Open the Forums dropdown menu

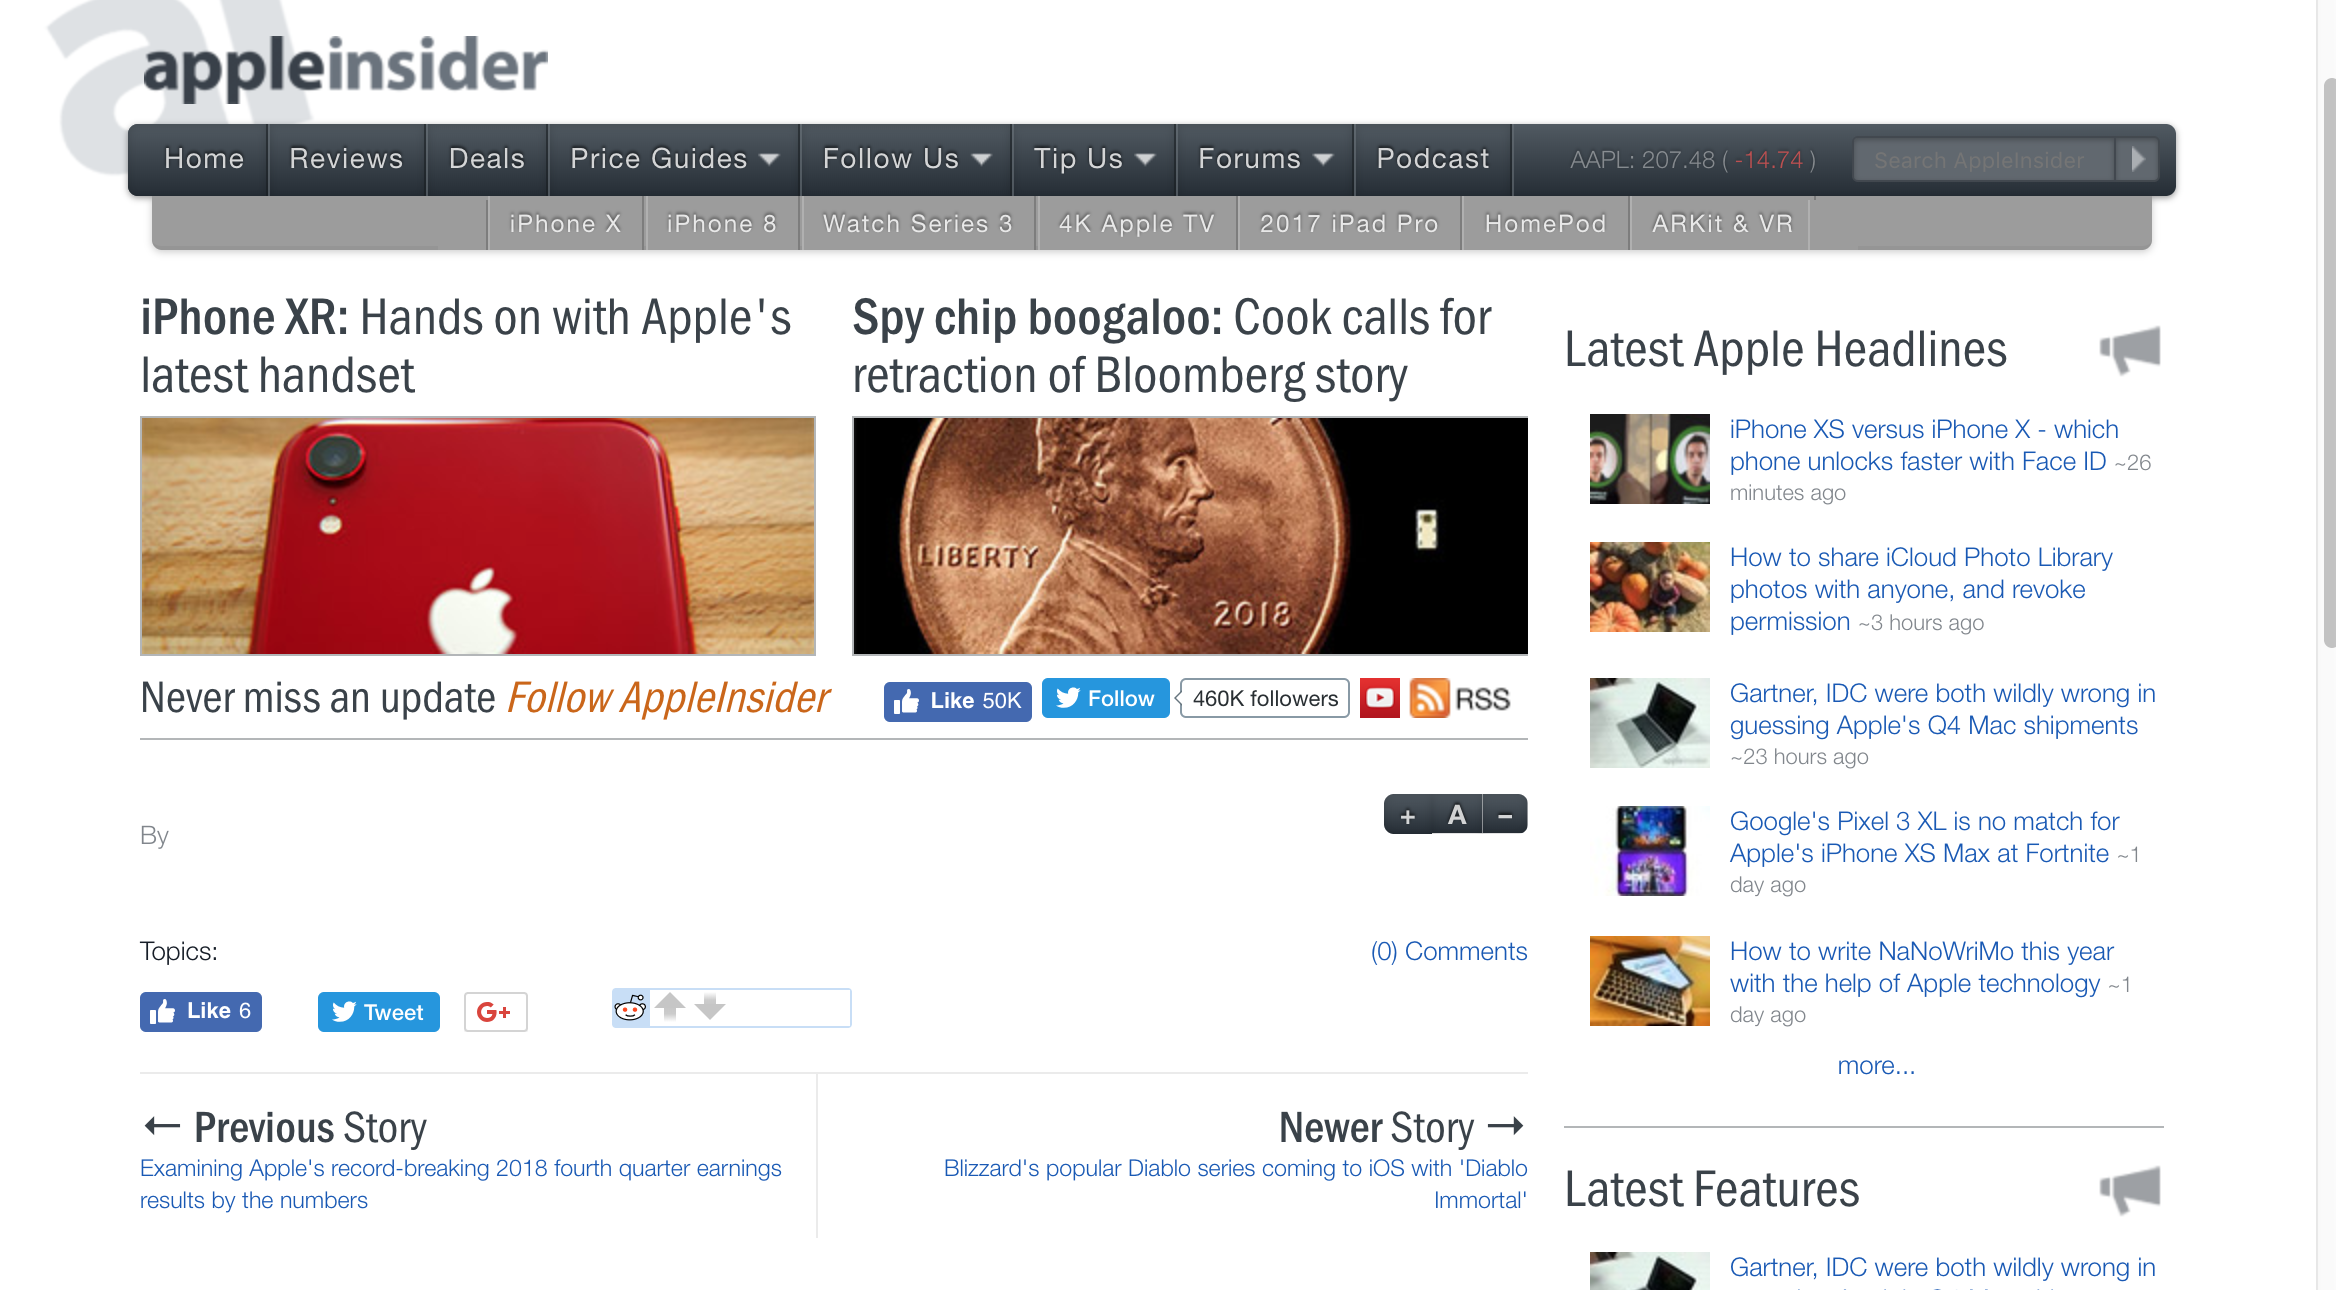click(x=1264, y=159)
